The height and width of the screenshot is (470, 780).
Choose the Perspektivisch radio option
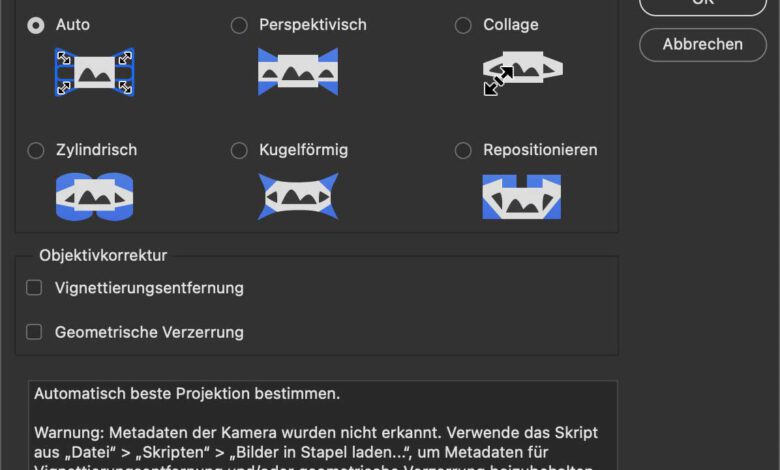(239, 25)
